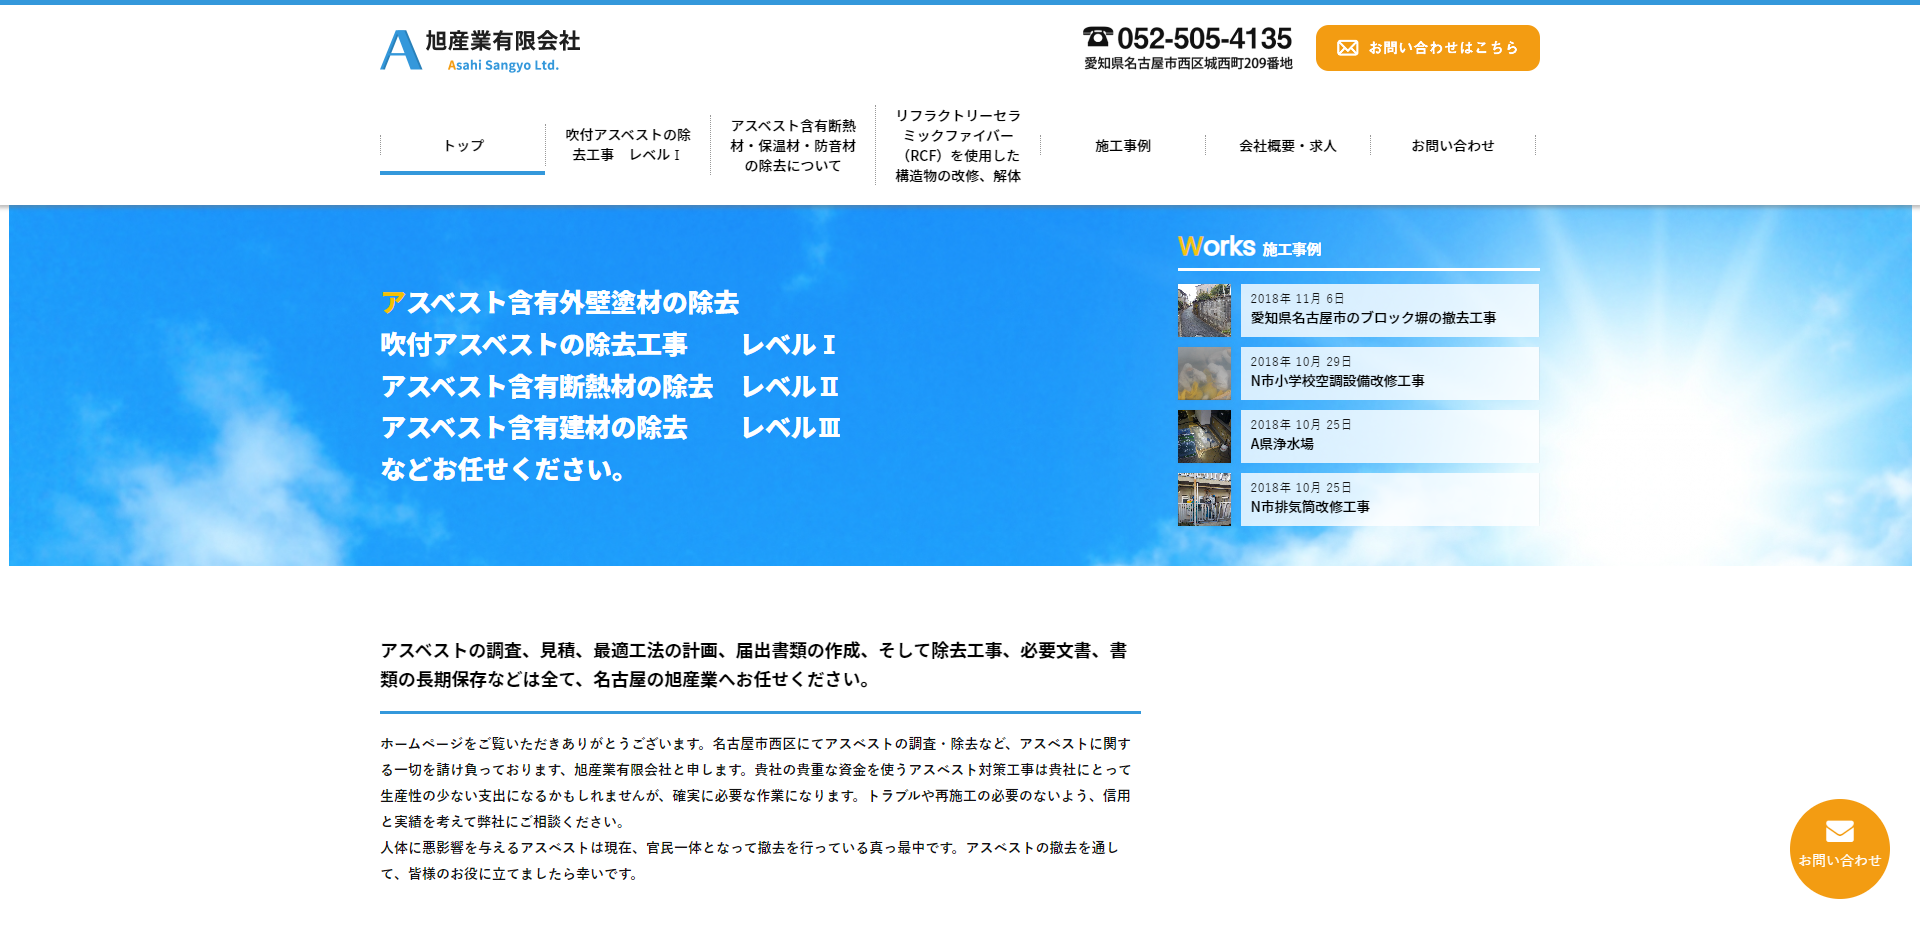Click the N市小学校空調設備改修工事 thumbnail image
Image resolution: width=1920 pixels, height=929 pixels.
pos(1204,374)
